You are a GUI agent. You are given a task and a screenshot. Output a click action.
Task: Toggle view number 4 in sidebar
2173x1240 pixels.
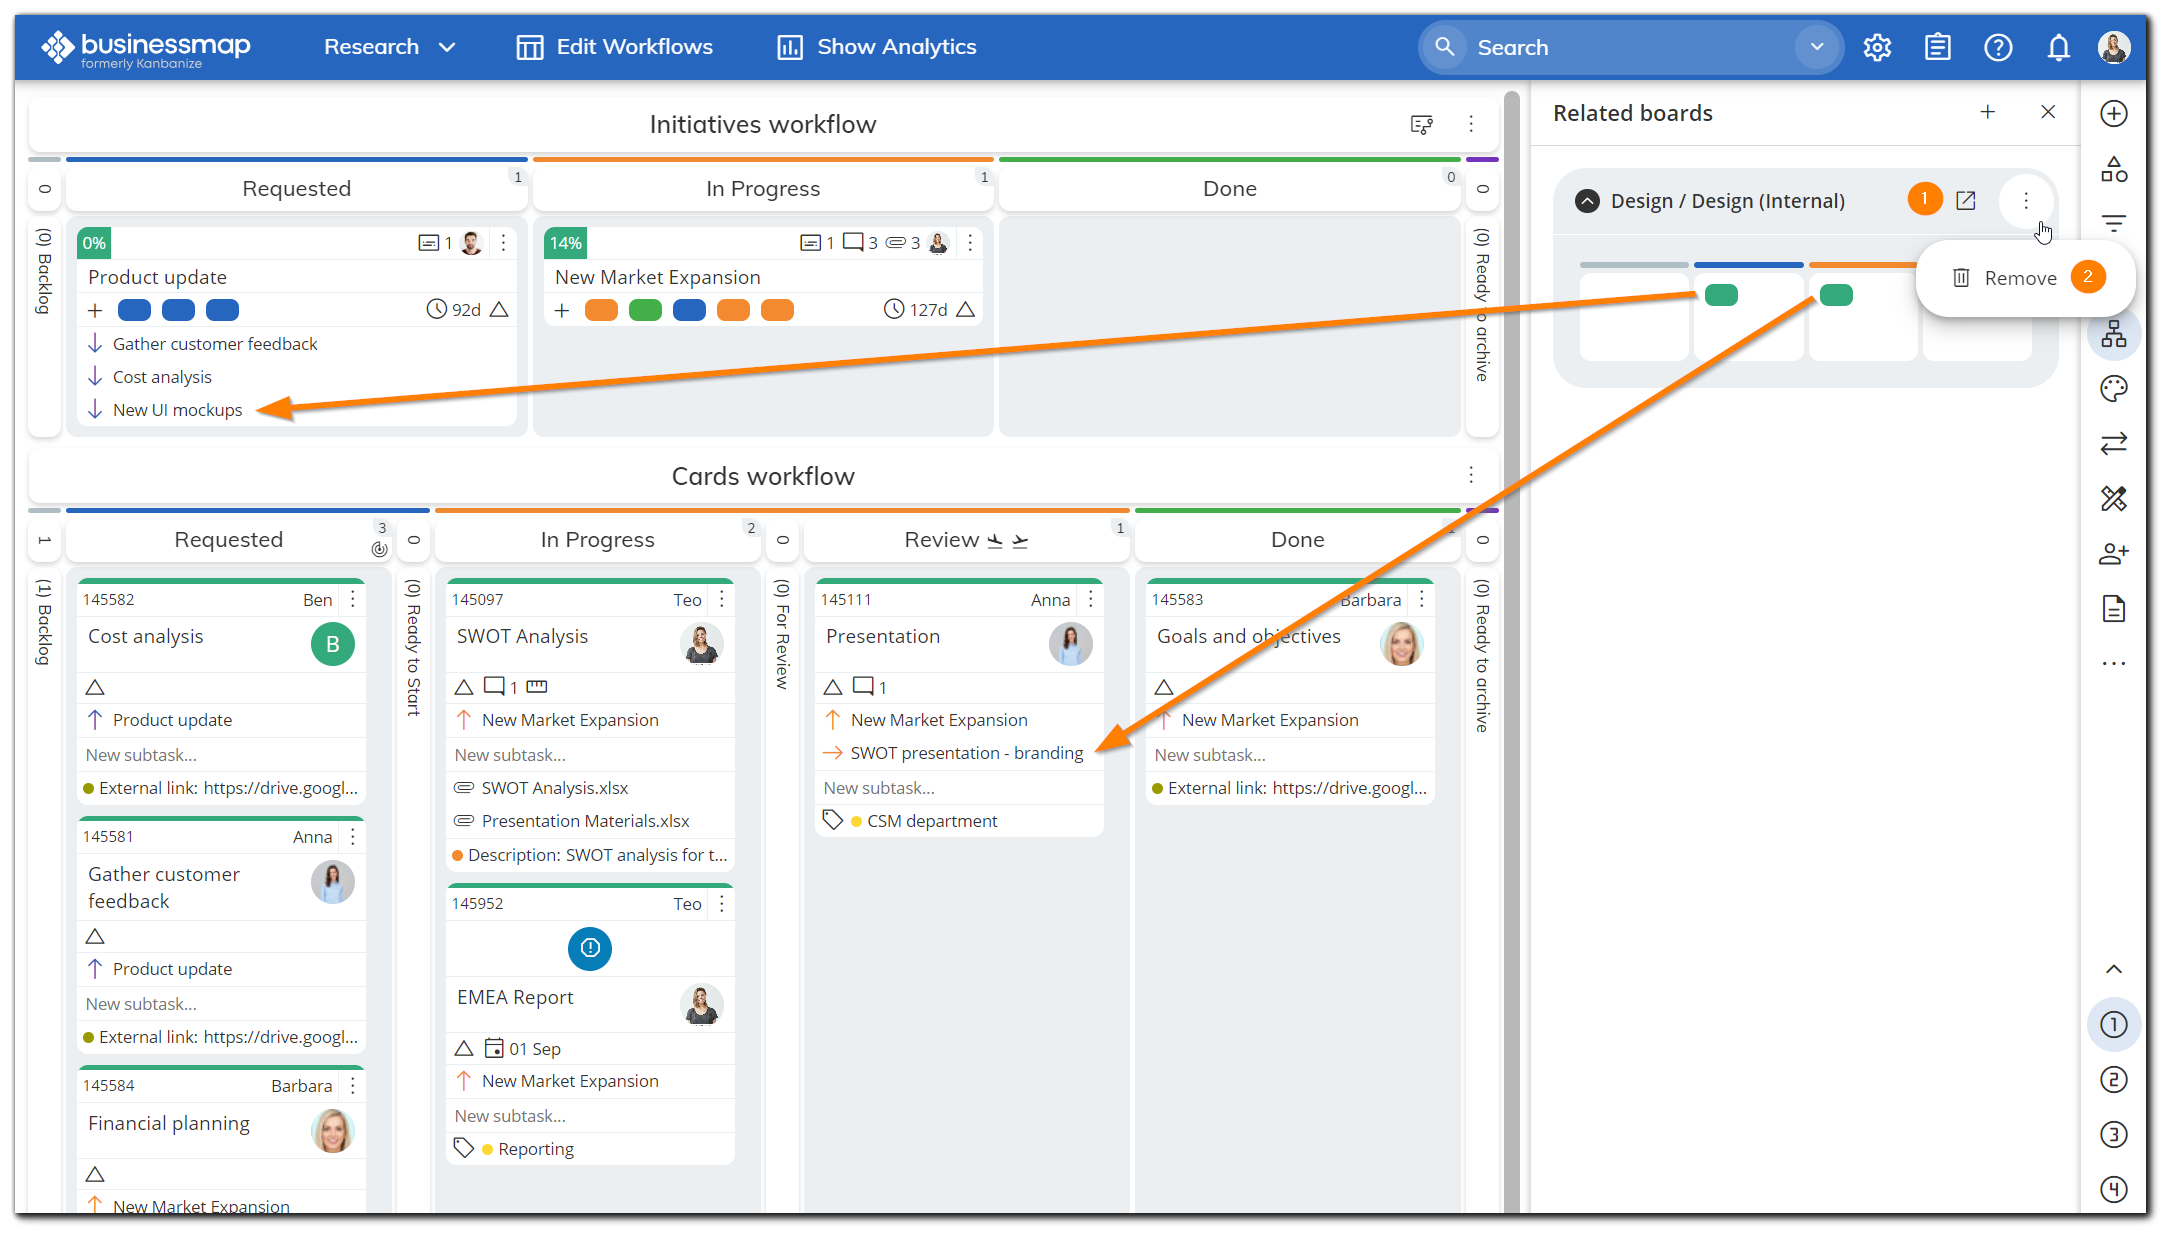(x=2113, y=1189)
